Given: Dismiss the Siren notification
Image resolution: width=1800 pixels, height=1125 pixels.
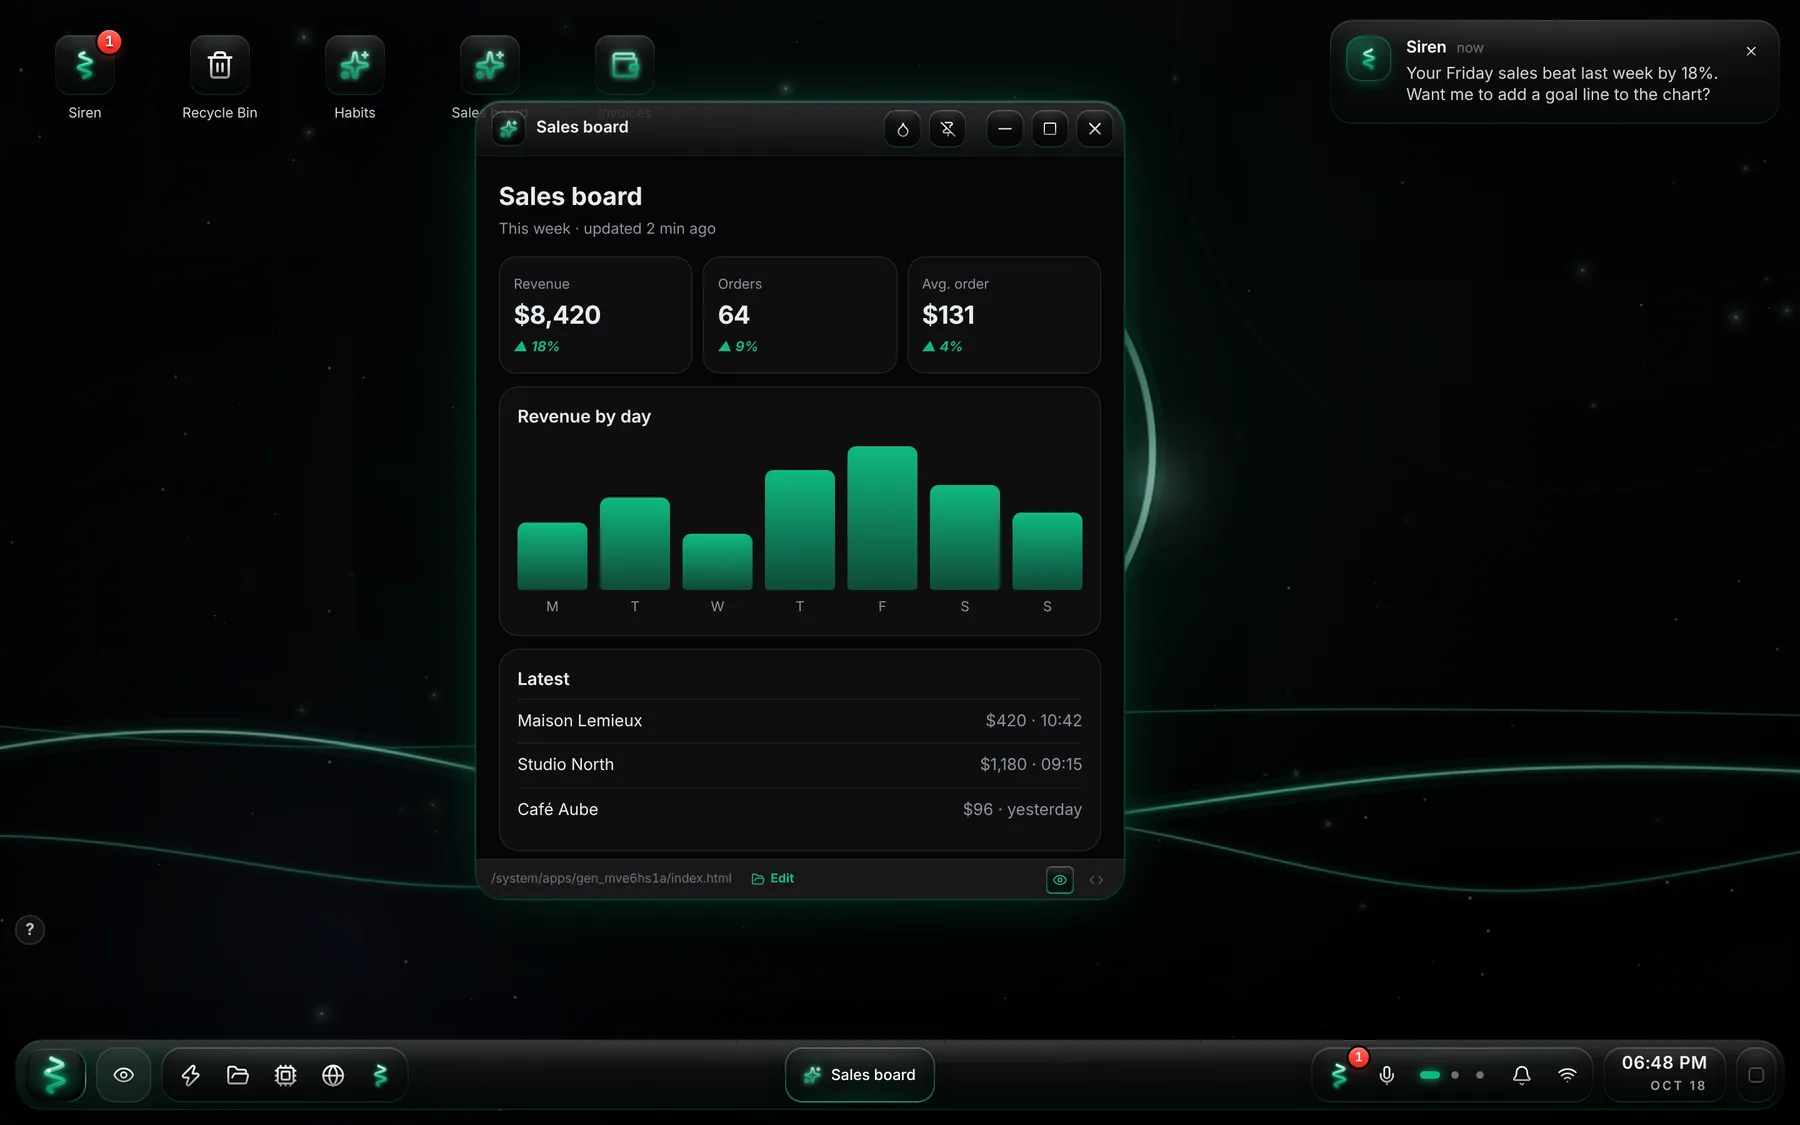Looking at the screenshot, I should [x=1751, y=51].
